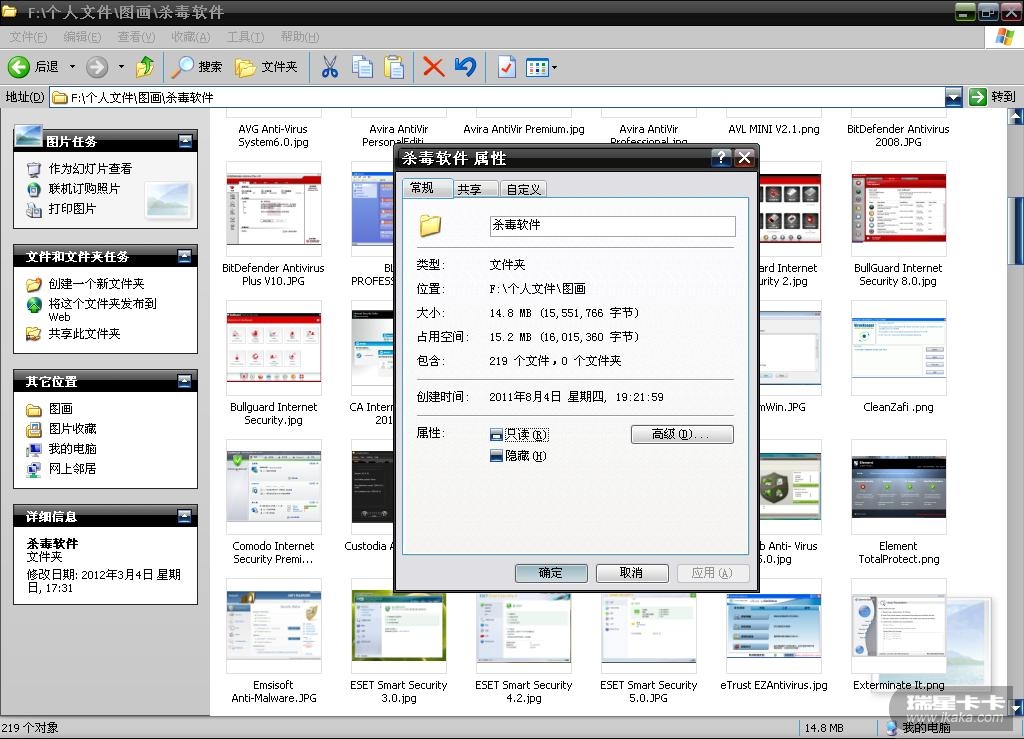Click the Undo arrow icon
1024x739 pixels.
point(465,67)
